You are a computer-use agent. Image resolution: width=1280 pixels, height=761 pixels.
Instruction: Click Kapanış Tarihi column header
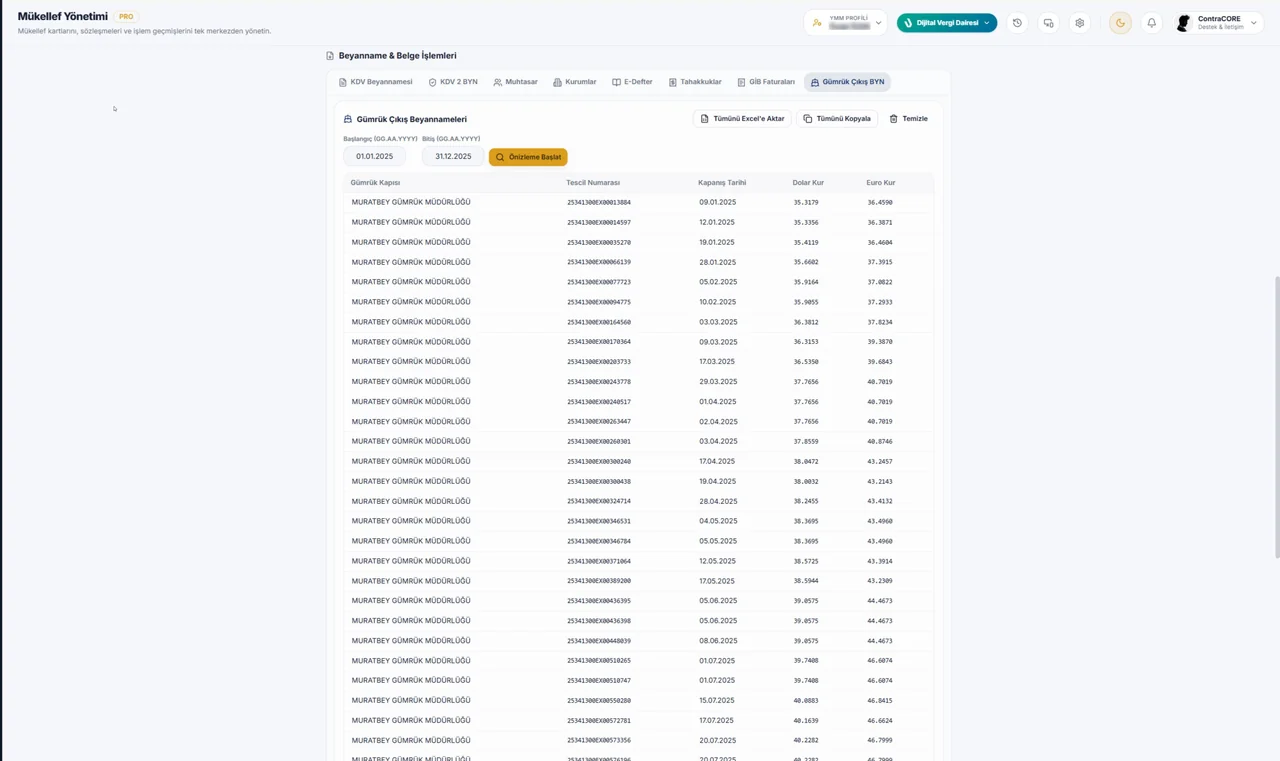pos(722,183)
